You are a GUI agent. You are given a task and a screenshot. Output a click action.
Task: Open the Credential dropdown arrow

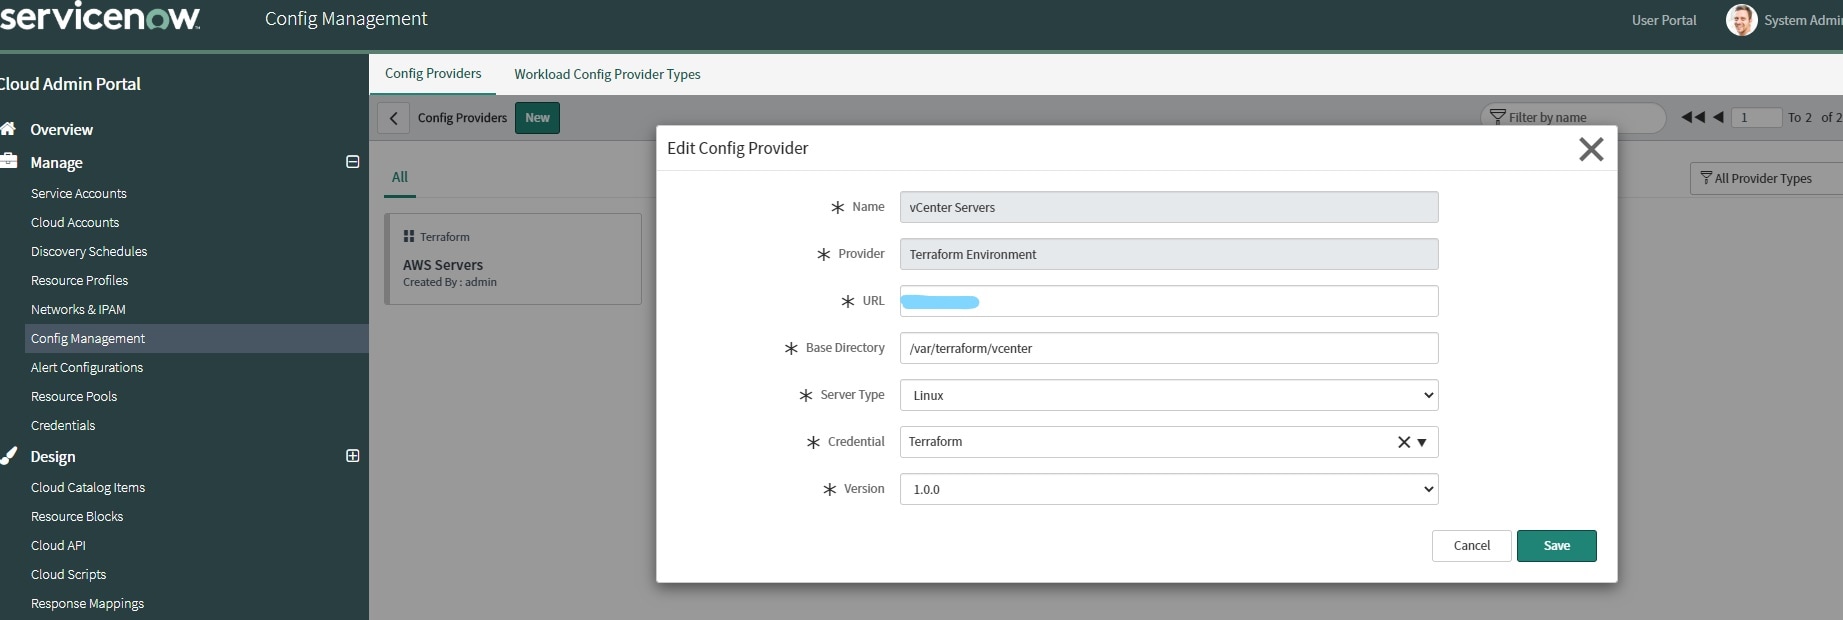(x=1422, y=442)
